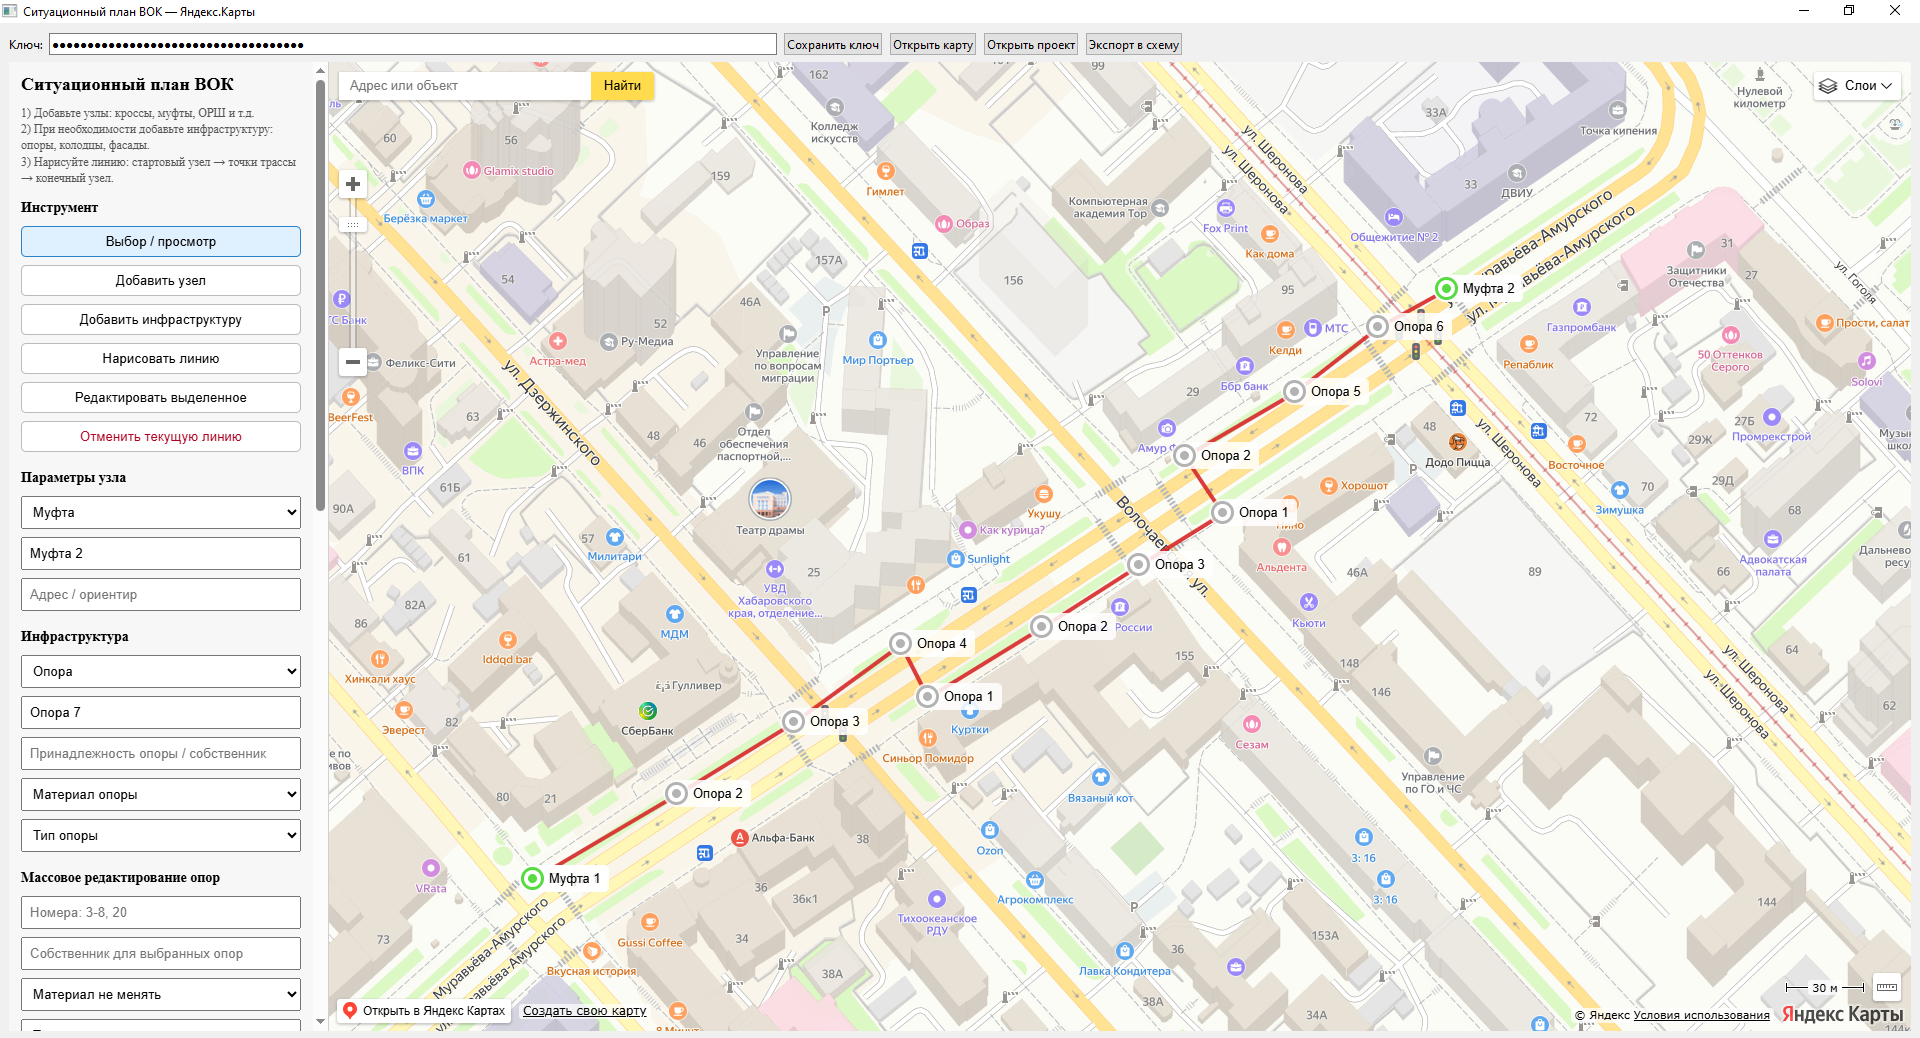Screen dimensions: 1920x1038
Task: Click the Sunlight shop icon
Action: (x=956, y=559)
